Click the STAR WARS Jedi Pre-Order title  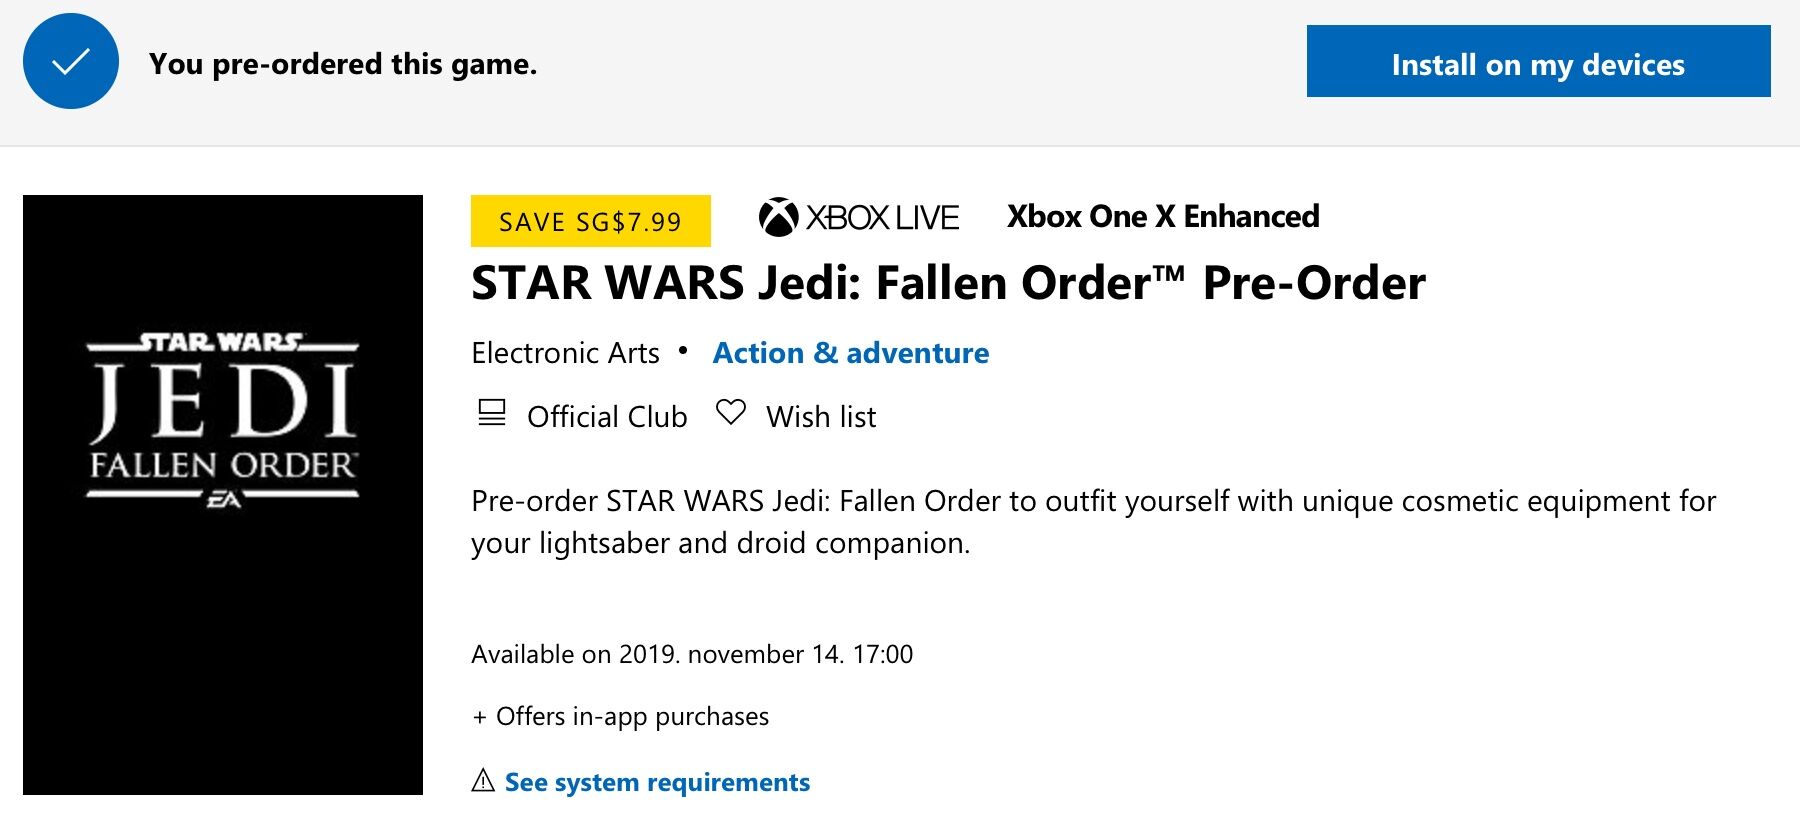tap(947, 283)
